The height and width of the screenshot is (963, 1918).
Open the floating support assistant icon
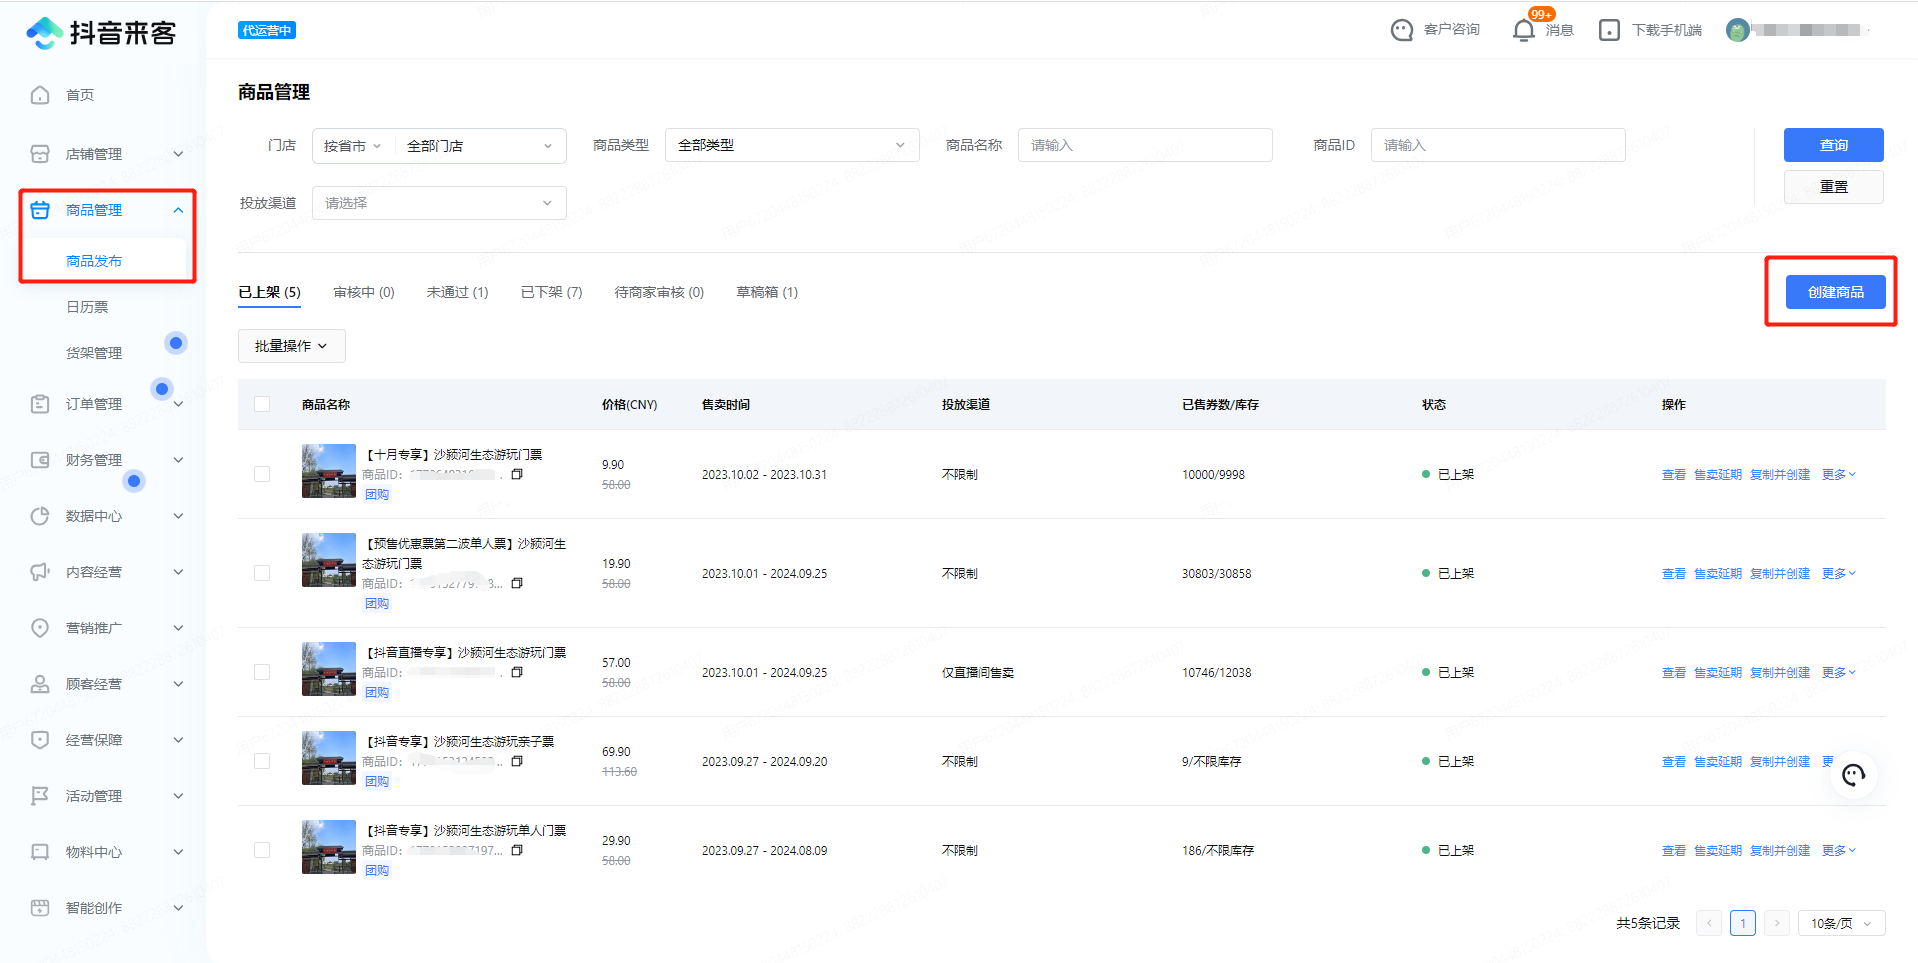click(x=1853, y=776)
